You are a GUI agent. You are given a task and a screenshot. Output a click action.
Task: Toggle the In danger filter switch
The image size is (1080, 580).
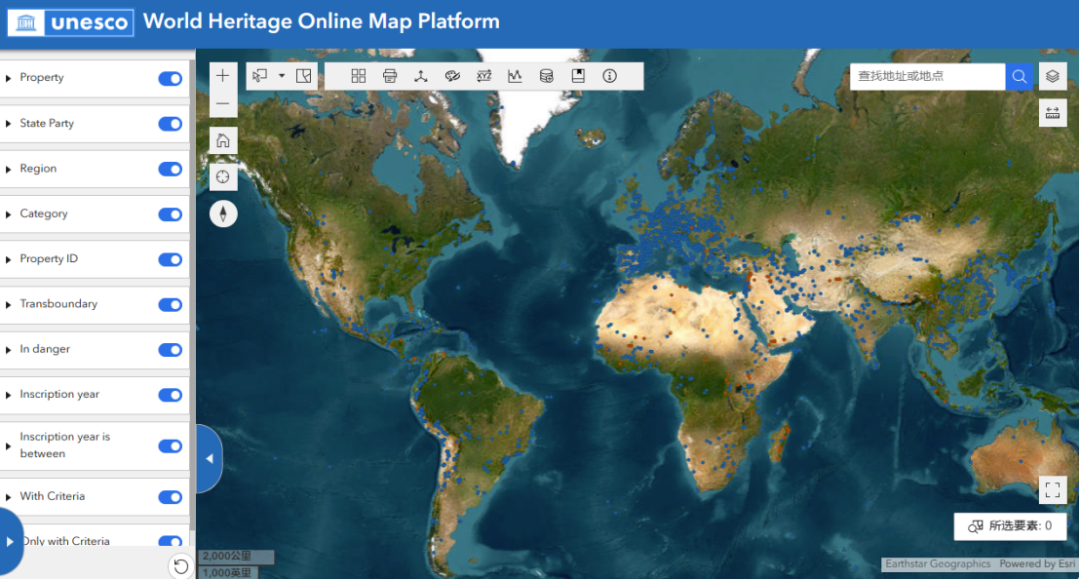[170, 350]
